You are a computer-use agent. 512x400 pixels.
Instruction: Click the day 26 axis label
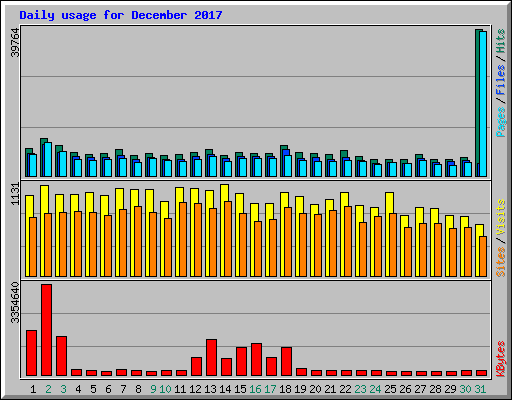(405, 389)
